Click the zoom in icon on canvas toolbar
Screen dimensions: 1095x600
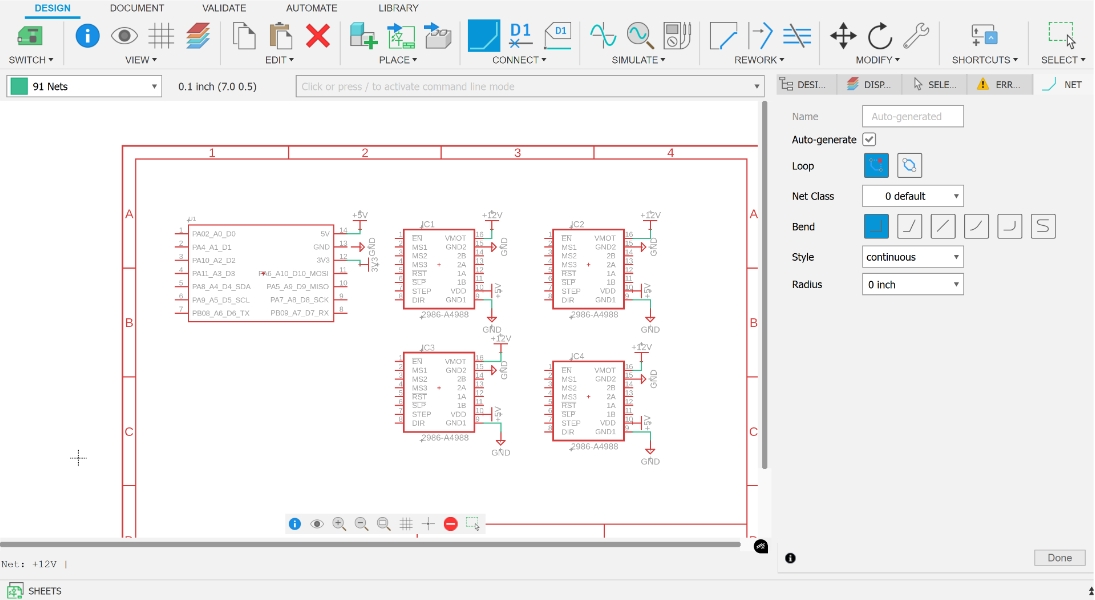pyautogui.click(x=339, y=524)
